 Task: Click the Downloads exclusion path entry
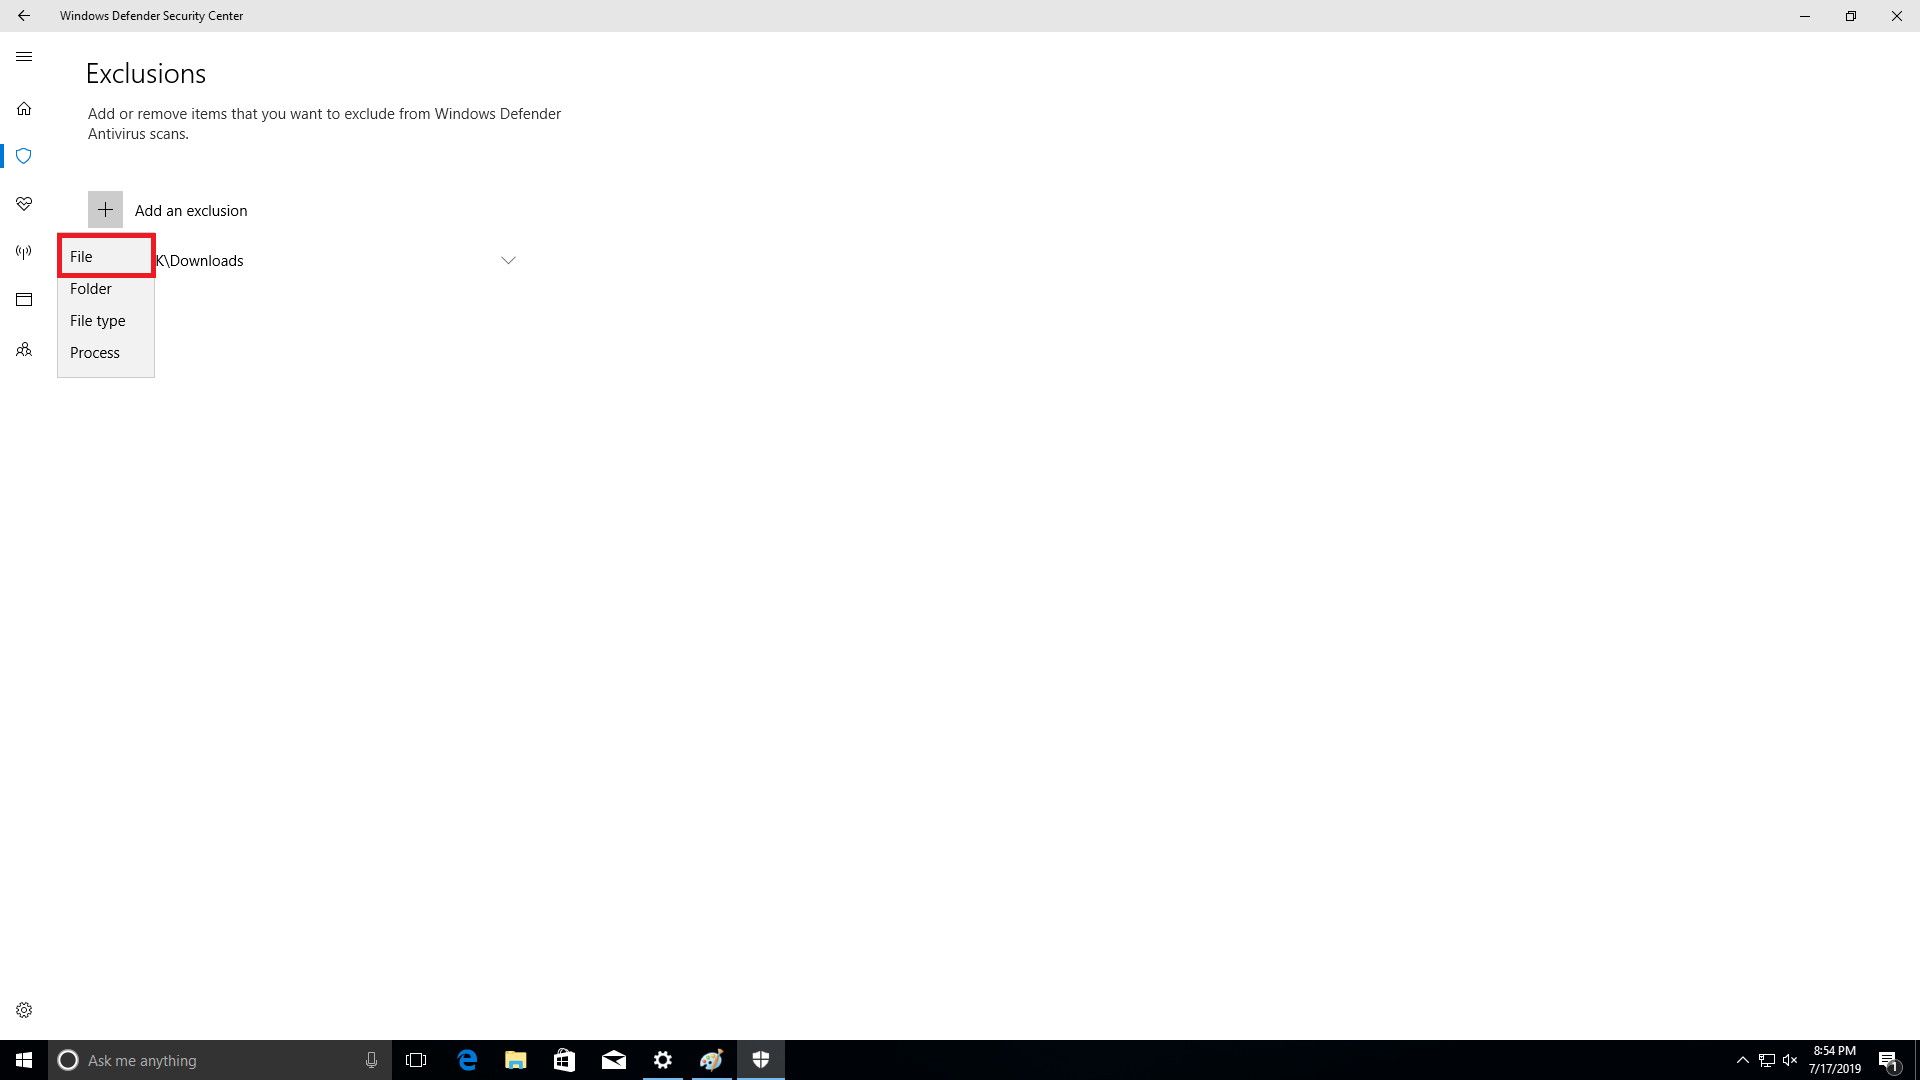pos(200,261)
